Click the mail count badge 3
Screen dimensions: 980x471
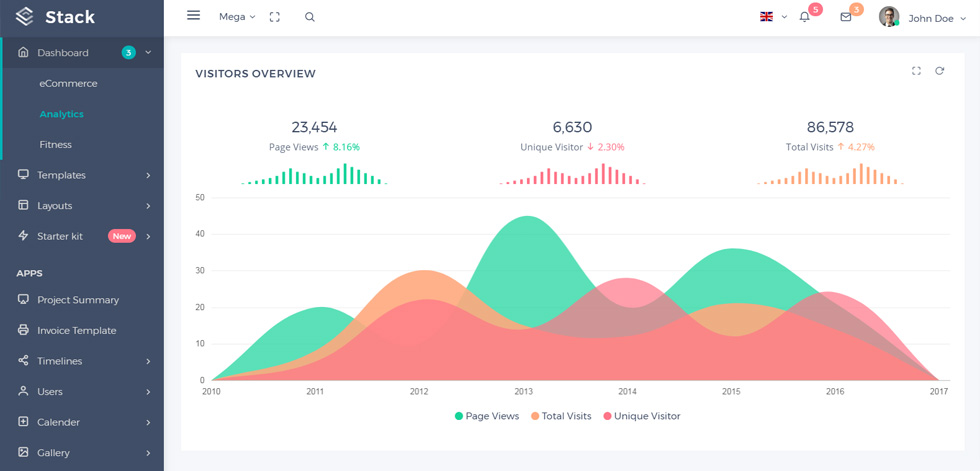point(856,9)
